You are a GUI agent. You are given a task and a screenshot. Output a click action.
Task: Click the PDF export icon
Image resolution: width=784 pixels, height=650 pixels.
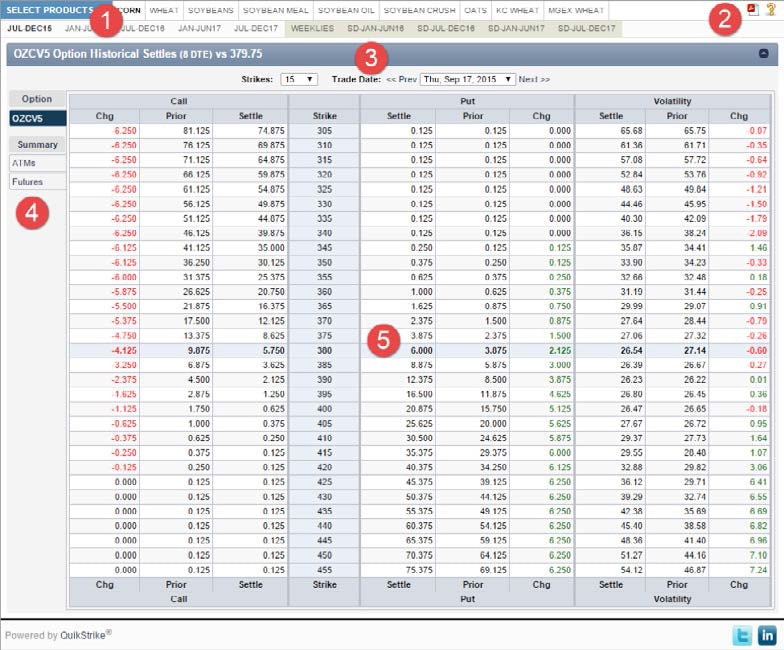[x=752, y=10]
